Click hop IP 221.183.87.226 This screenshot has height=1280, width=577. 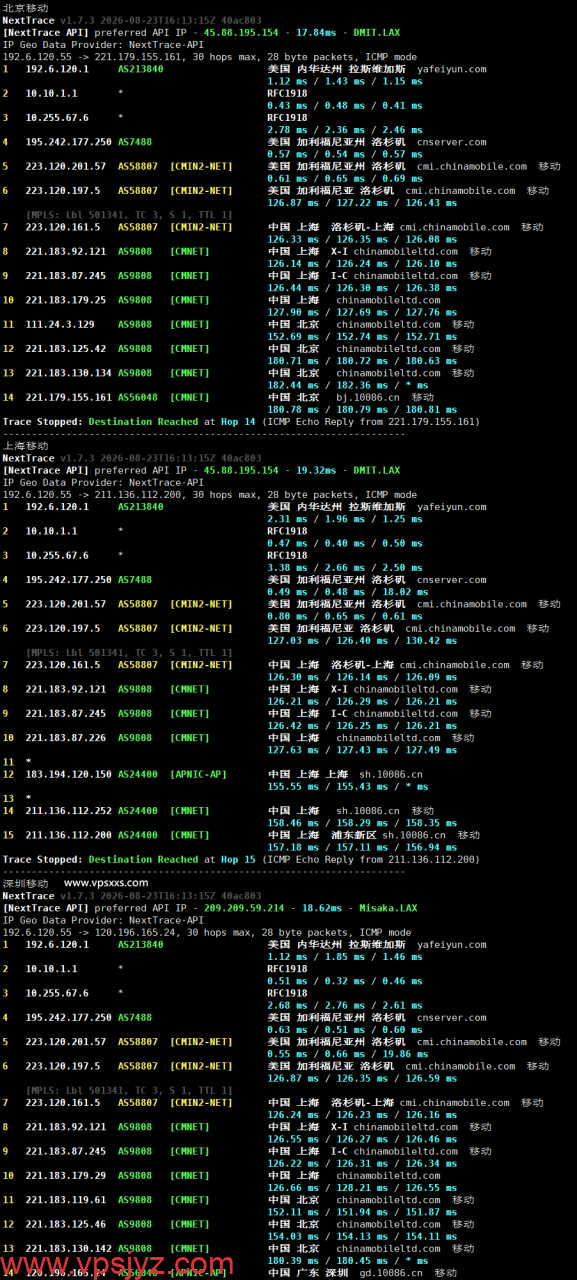(65, 738)
